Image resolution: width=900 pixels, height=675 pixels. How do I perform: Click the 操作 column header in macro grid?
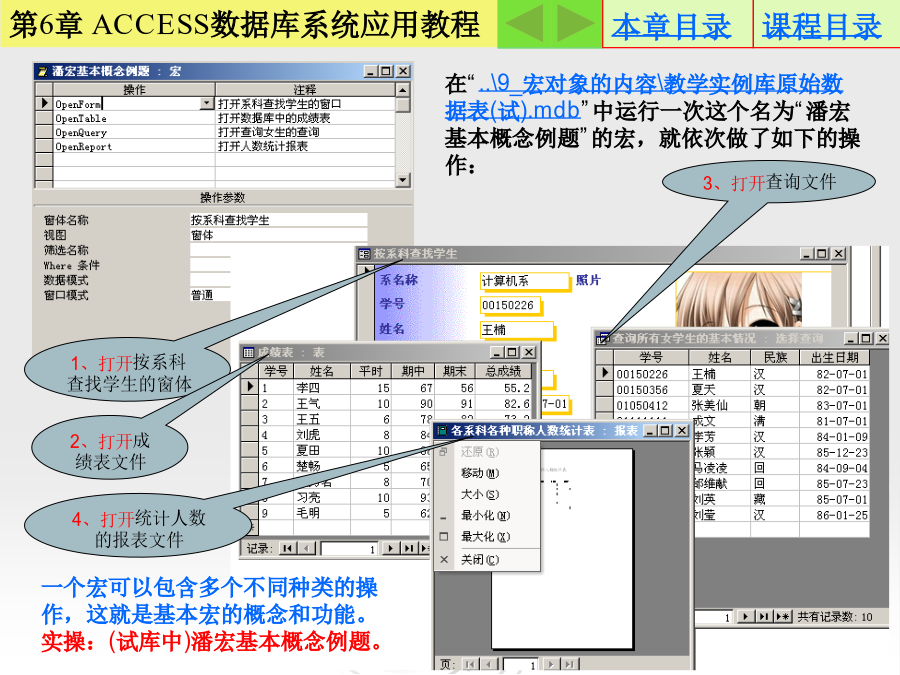pyautogui.click(x=134, y=90)
